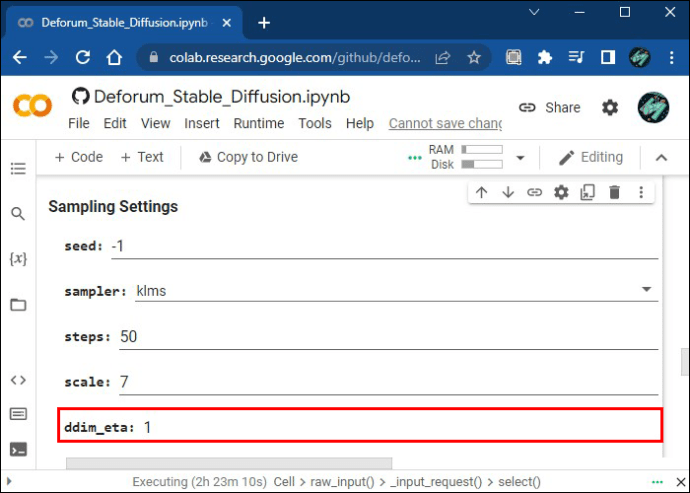Click Cannot save changes link
The height and width of the screenshot is (493, 690).
445,124
